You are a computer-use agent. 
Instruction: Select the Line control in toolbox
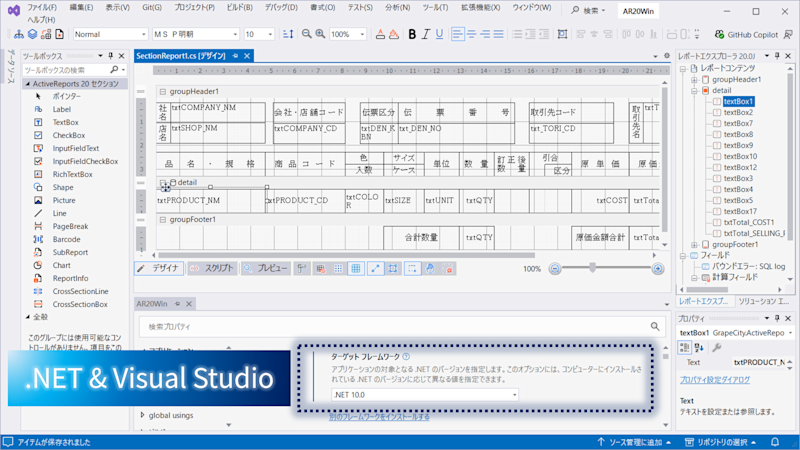[x=59, y=213]
